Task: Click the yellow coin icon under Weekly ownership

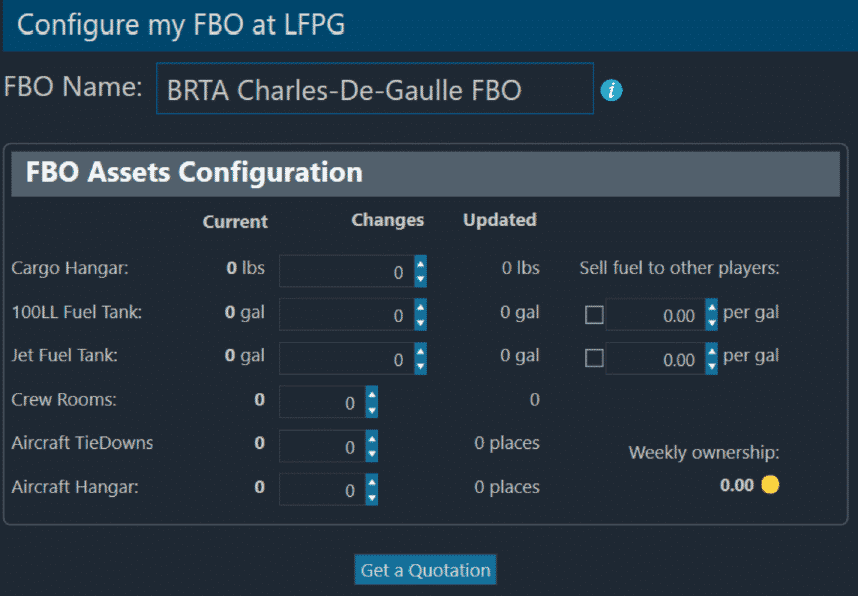Action: pyautogui.click(x=770, y=484)
